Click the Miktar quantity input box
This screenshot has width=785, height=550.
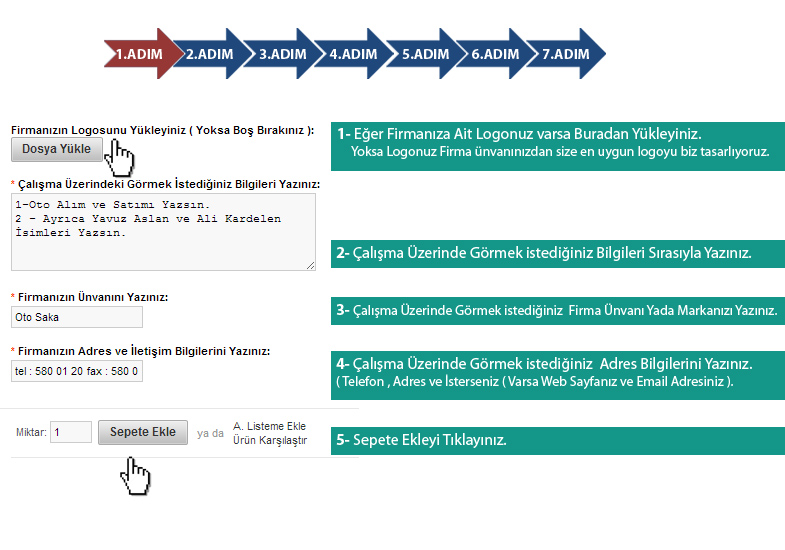point(71,433)
